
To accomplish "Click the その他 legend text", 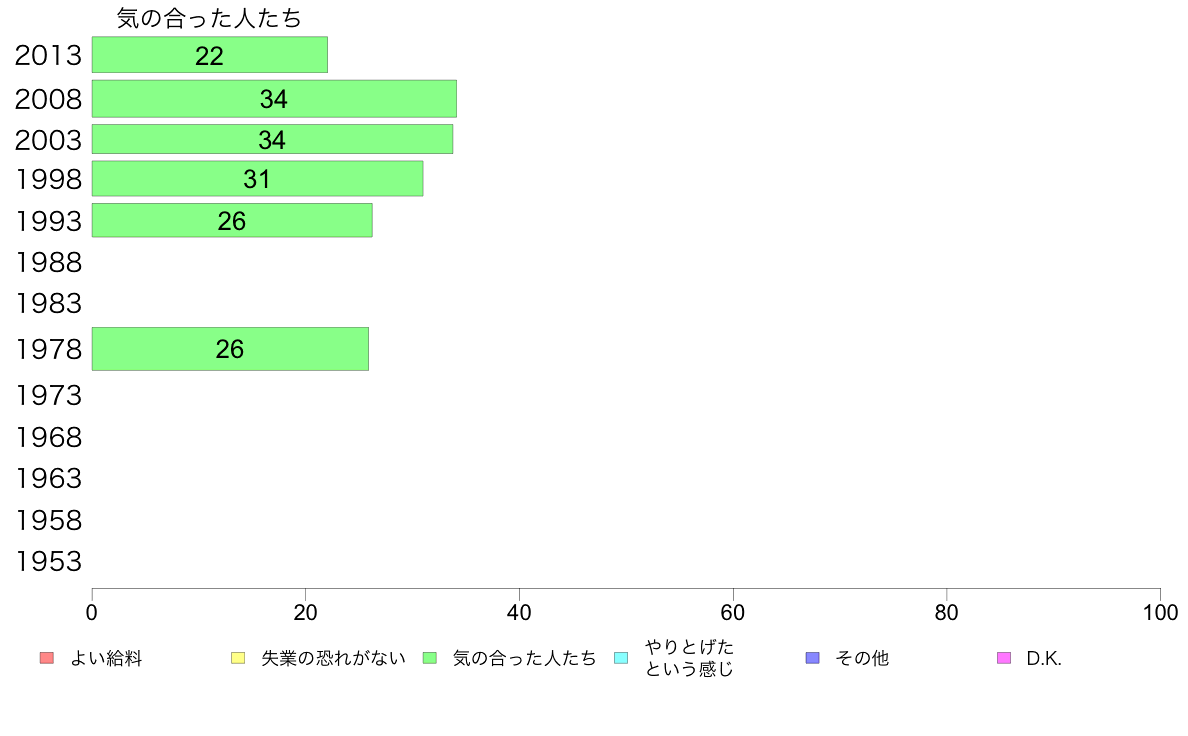I will [862, 659].
